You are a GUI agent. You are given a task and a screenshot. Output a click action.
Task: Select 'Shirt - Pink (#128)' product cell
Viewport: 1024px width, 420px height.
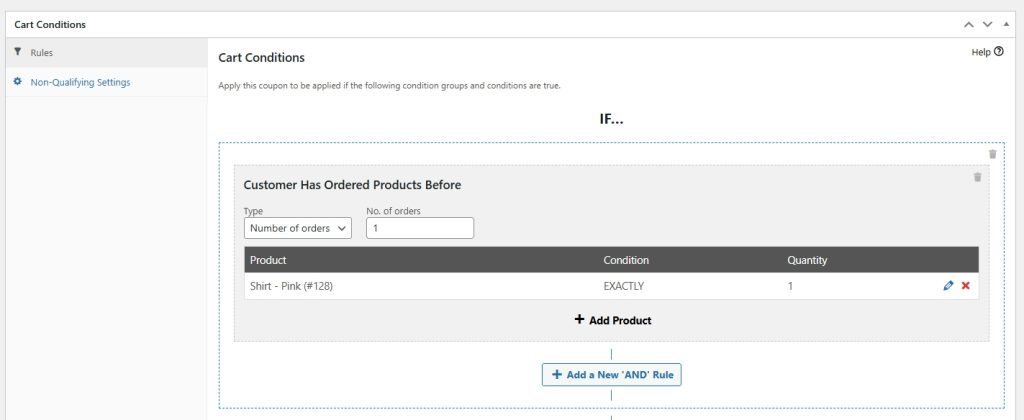coord(291,286)
